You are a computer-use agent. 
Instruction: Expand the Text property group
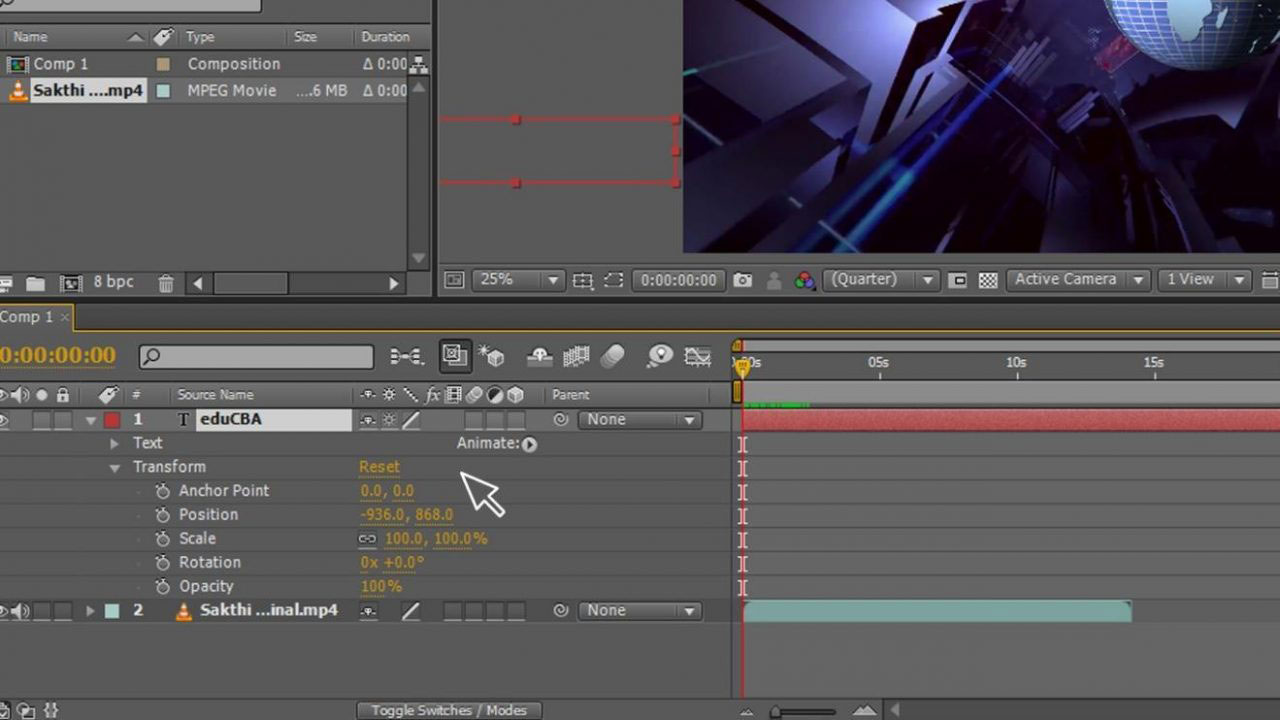point(115,443)
